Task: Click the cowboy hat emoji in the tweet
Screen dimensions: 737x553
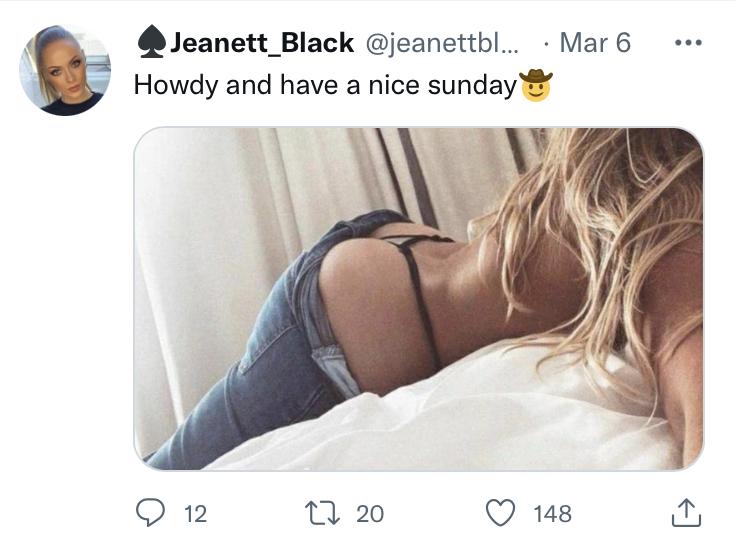Action: 535,85
